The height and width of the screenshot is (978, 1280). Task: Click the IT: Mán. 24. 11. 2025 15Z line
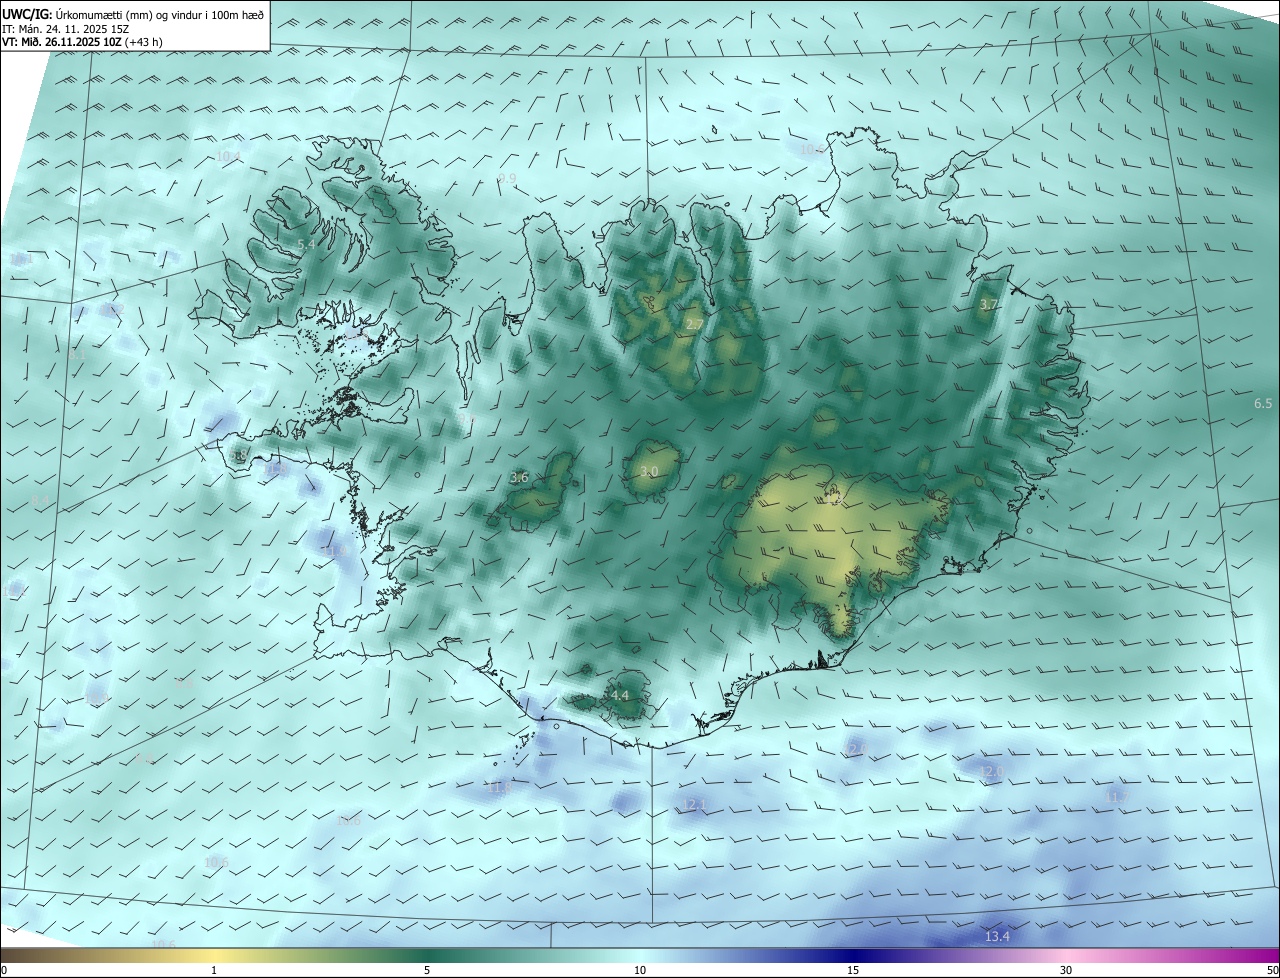pos(66,28)
